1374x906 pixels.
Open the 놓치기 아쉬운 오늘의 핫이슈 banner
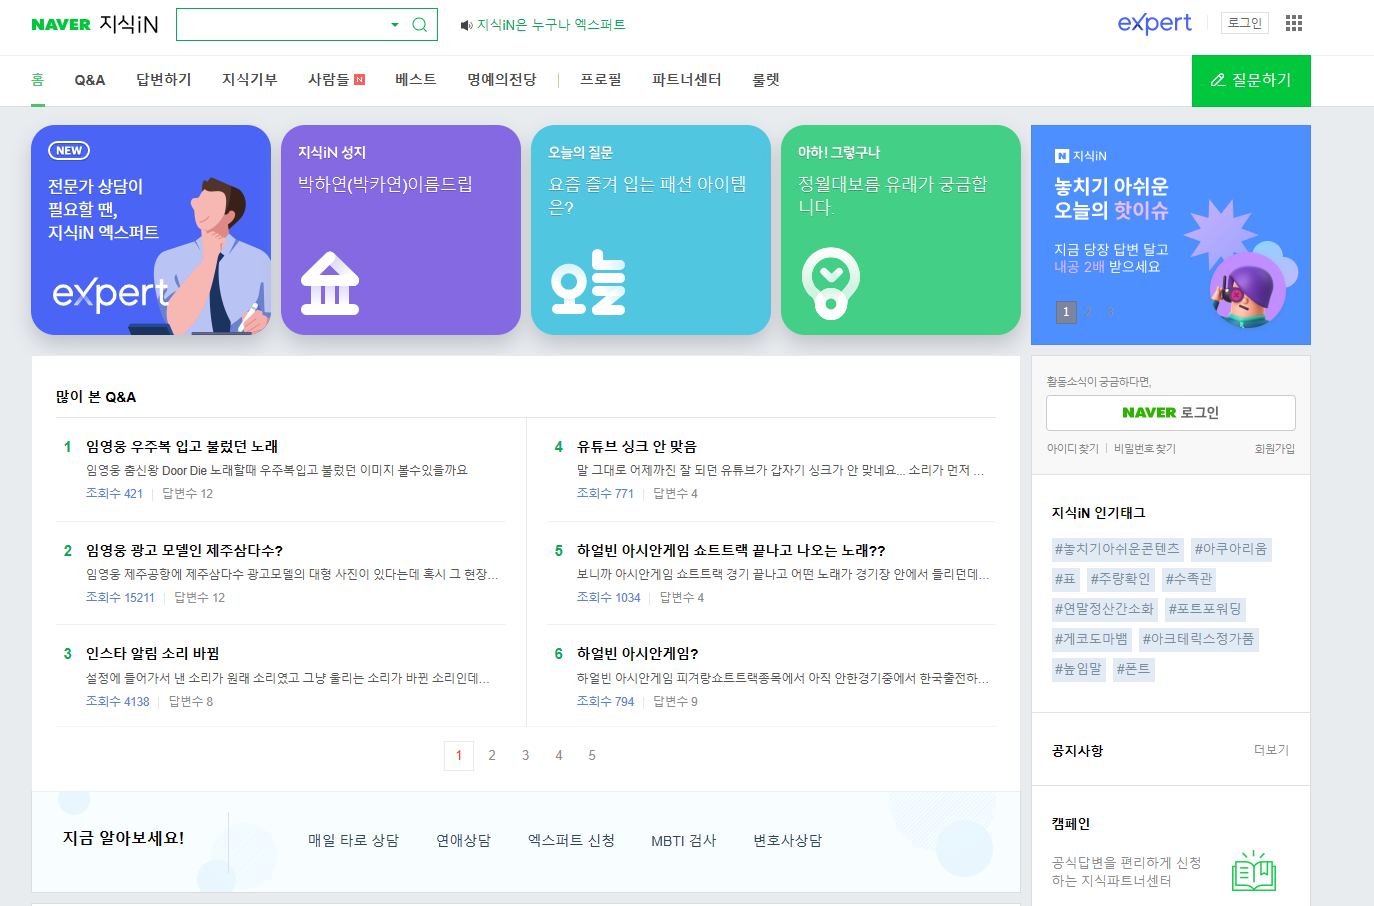coord(1171,235)
